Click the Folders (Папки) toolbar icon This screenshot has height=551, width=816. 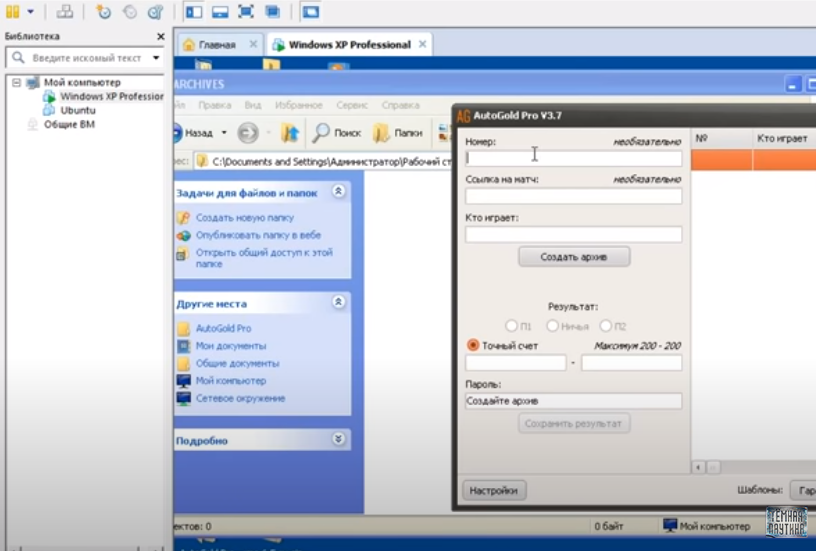click(382, 132)
